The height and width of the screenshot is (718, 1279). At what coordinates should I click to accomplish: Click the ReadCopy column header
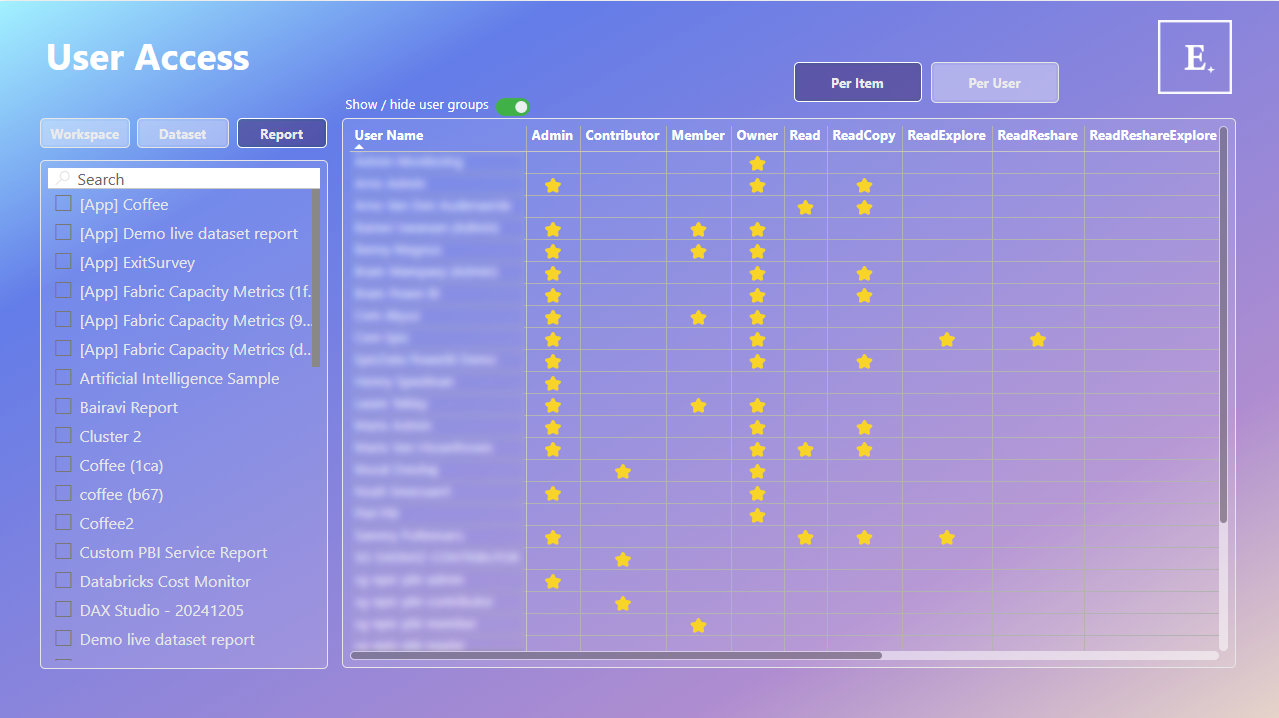coord(864,135)
